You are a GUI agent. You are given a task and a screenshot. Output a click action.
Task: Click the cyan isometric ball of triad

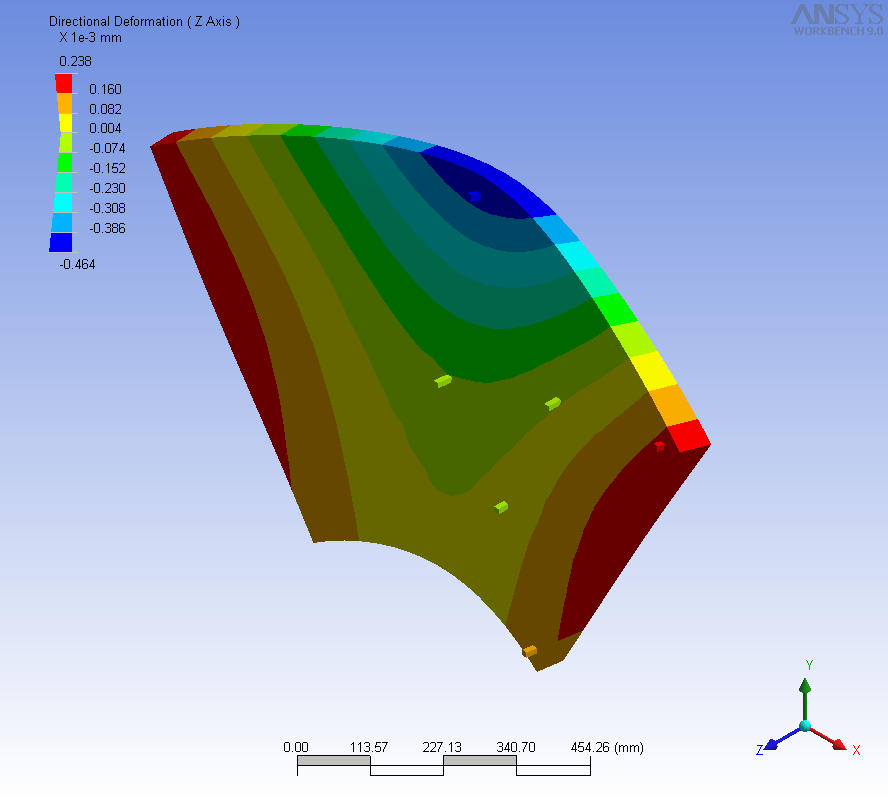[x=805, y=726]
